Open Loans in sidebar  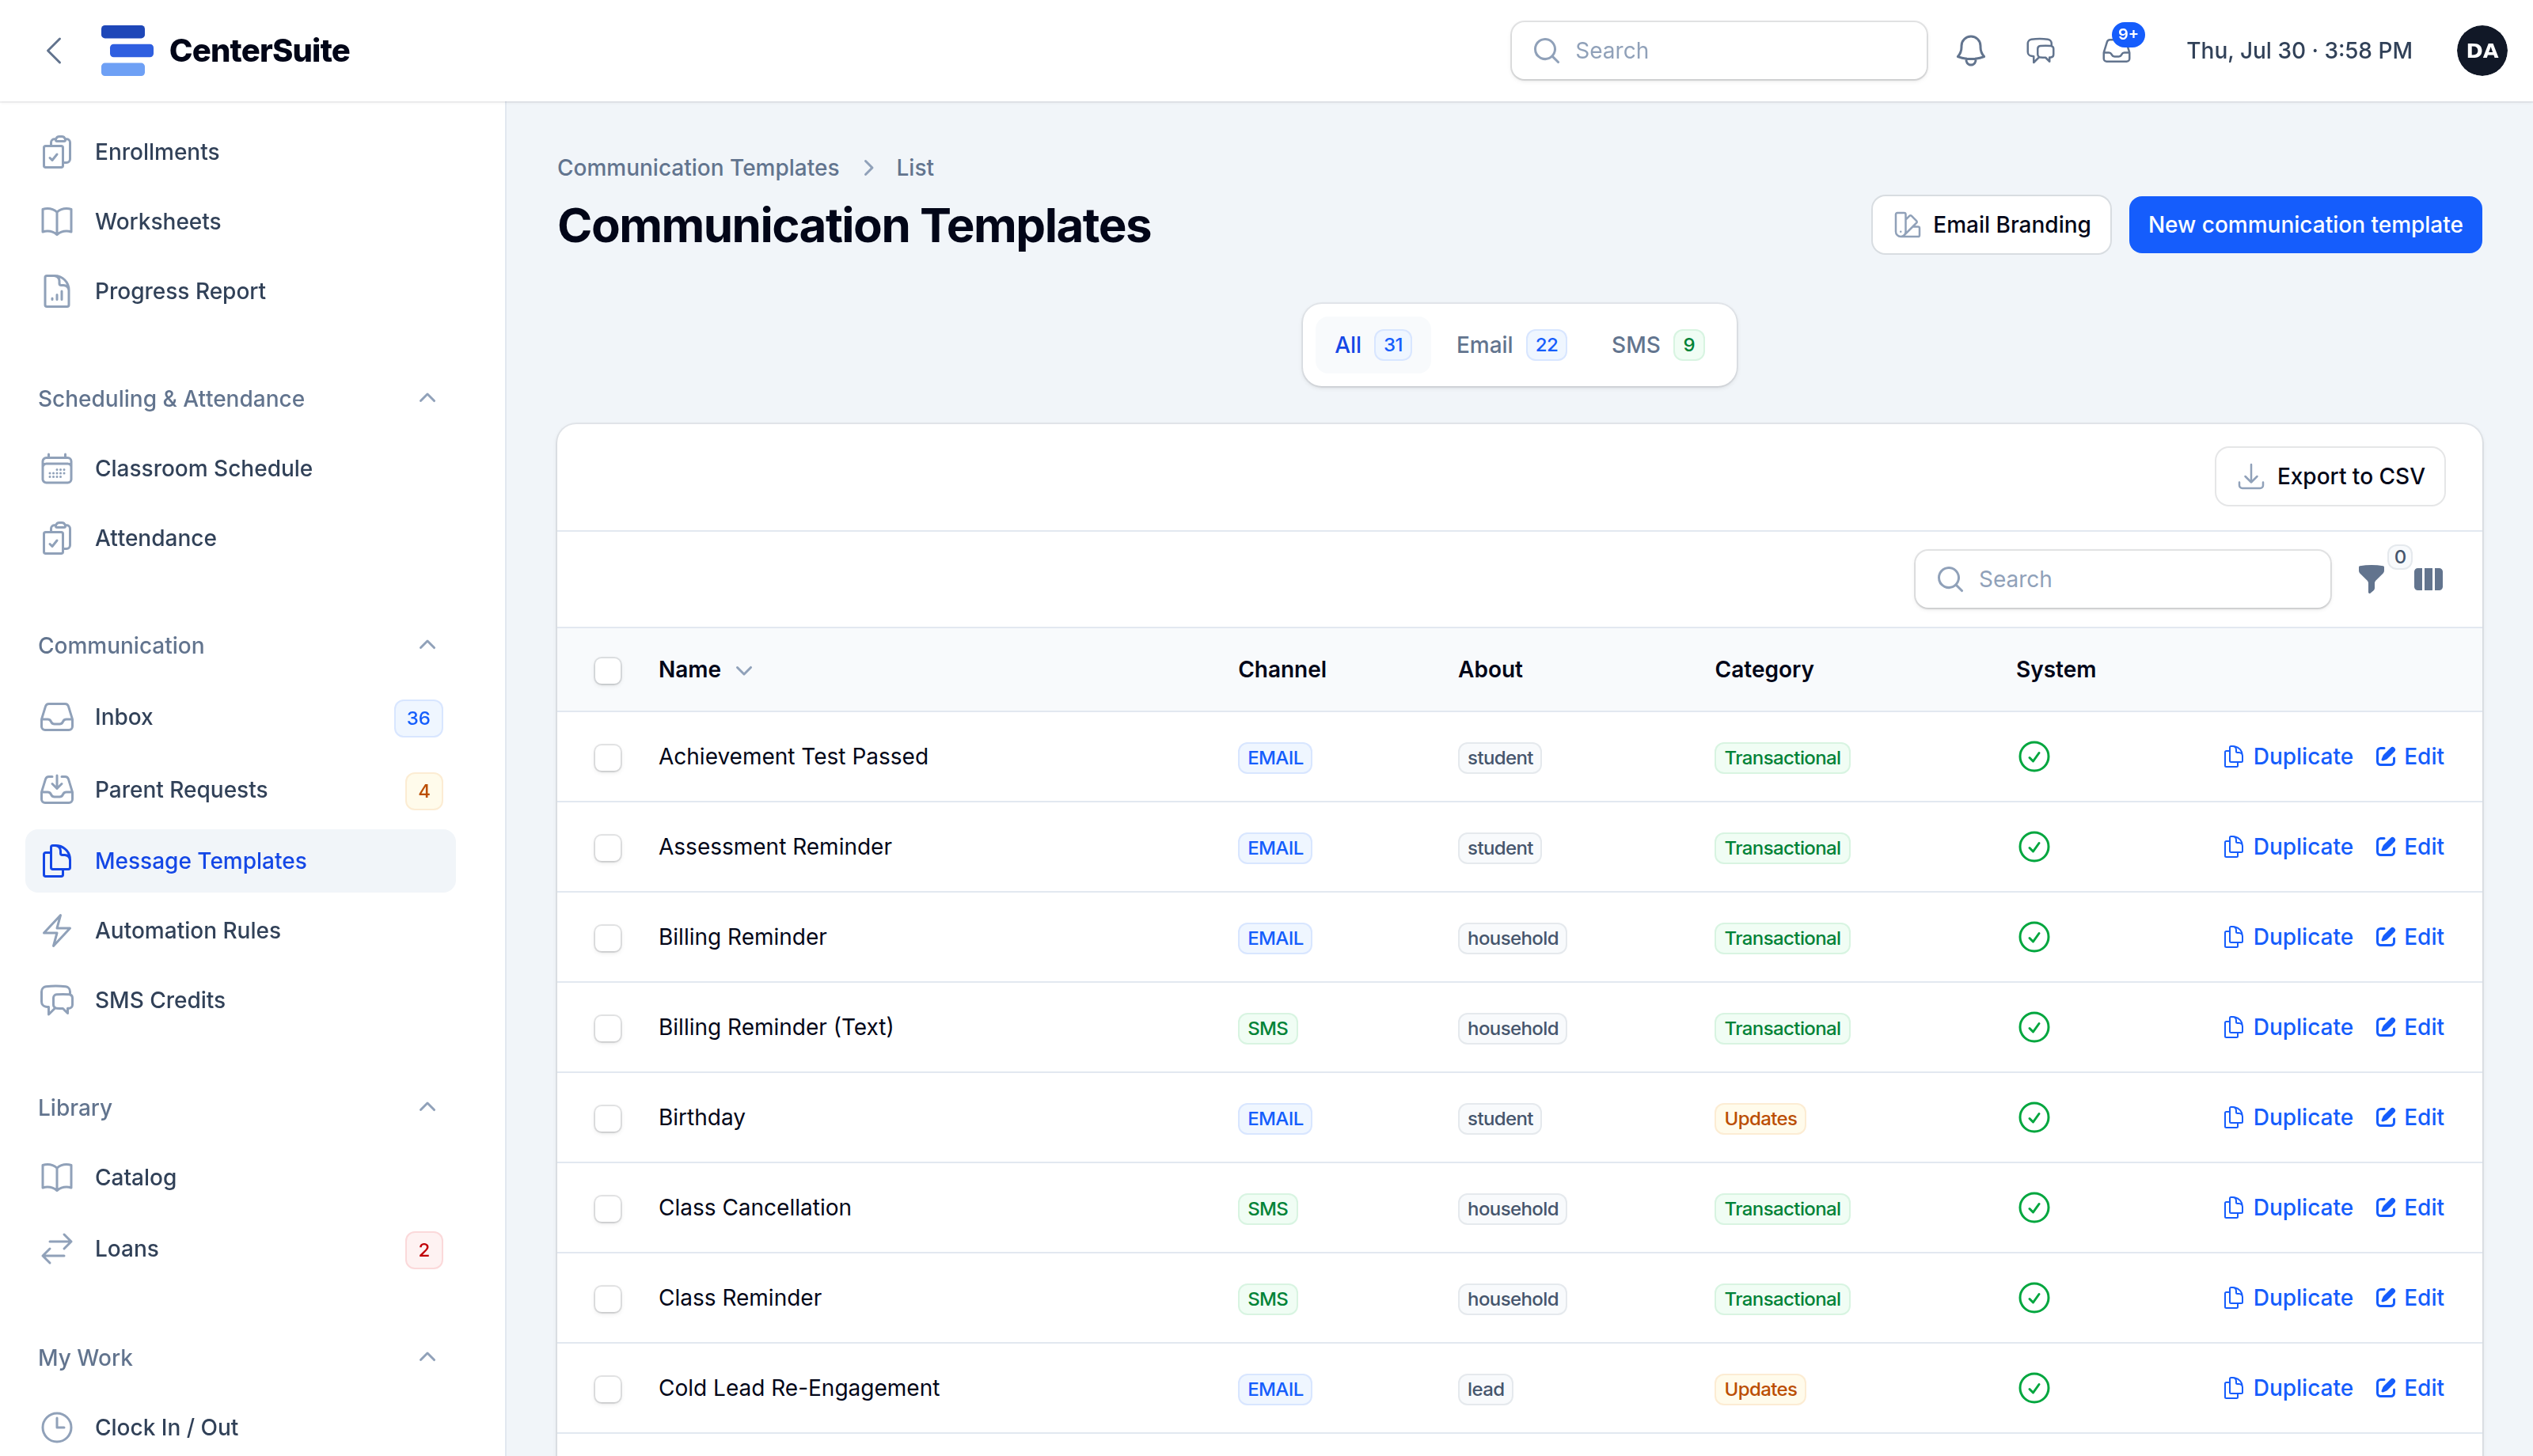pyautogui.click(x=240, y=1249)
